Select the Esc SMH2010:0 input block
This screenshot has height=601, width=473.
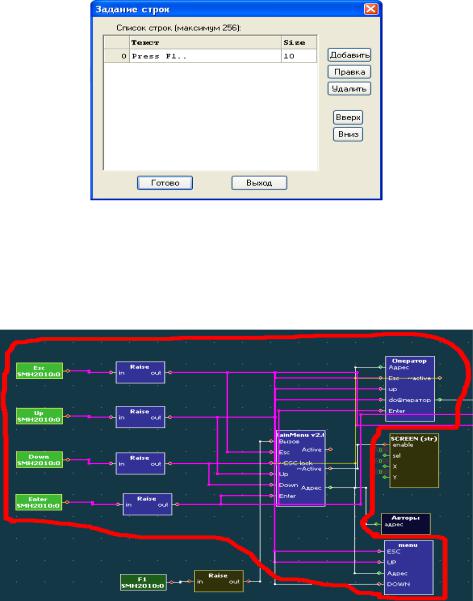(x=39, y=371)
